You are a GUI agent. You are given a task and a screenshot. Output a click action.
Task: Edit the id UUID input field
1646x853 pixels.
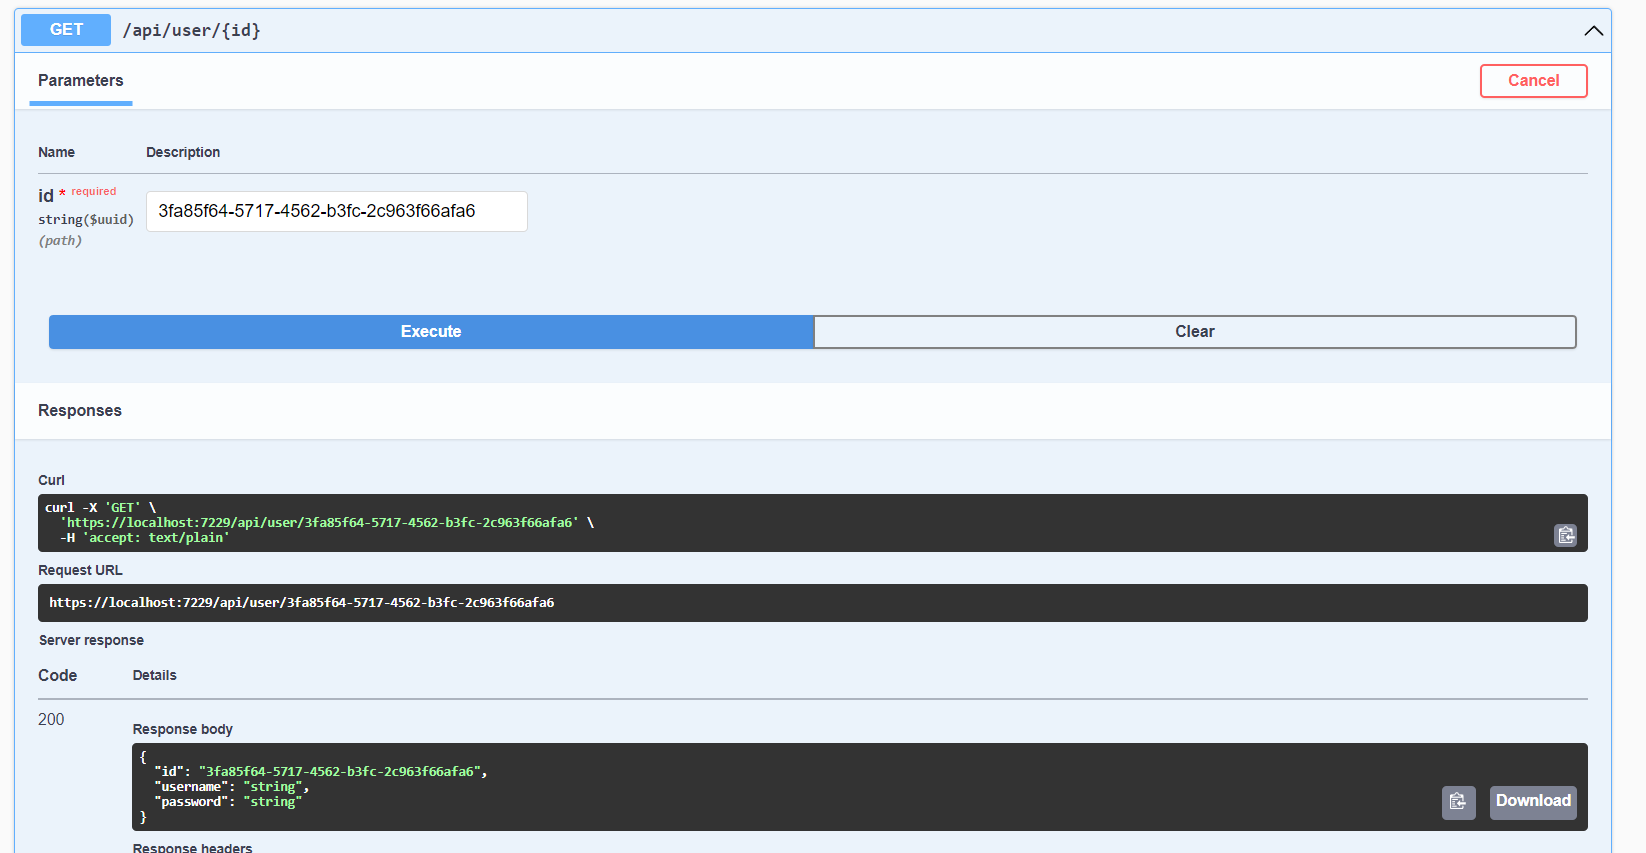[337, 211]
